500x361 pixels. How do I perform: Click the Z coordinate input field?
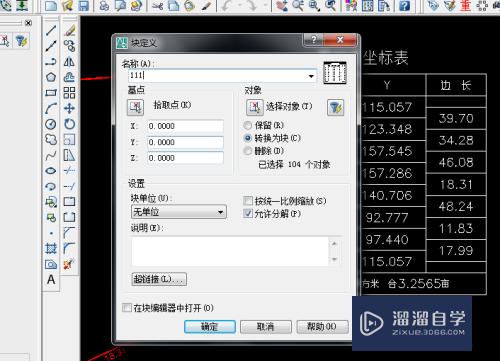(x=185, y=158)
